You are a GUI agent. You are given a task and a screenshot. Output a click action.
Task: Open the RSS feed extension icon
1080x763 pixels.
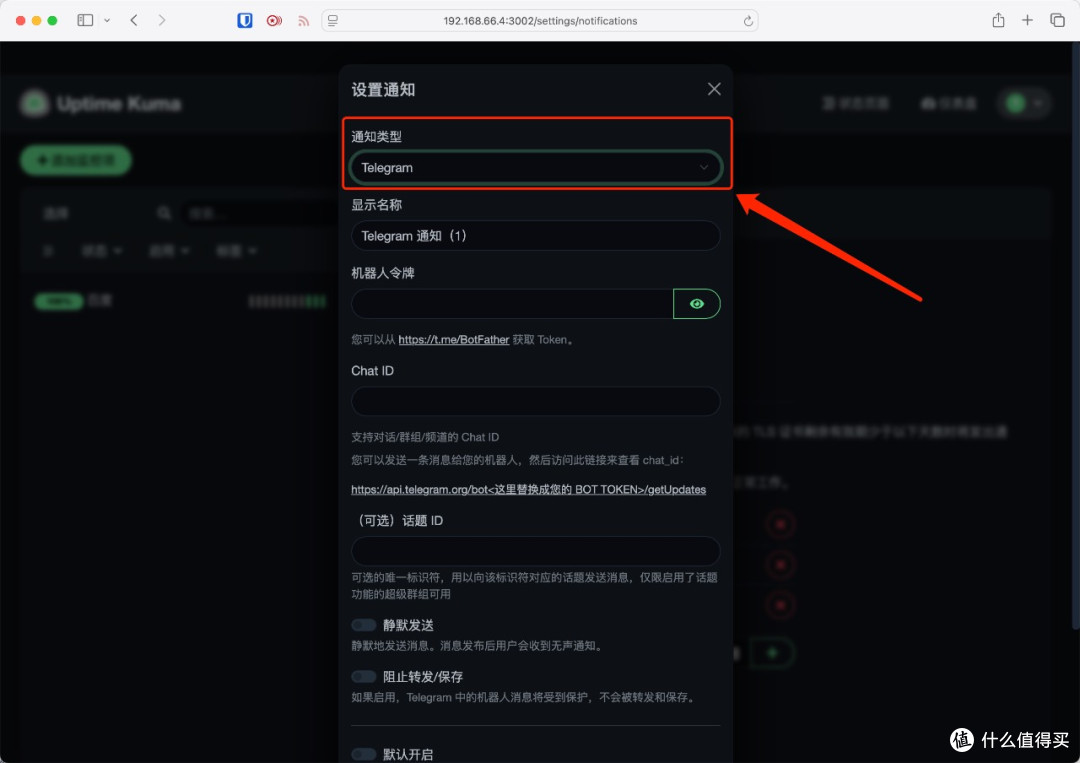pos(303,21)
